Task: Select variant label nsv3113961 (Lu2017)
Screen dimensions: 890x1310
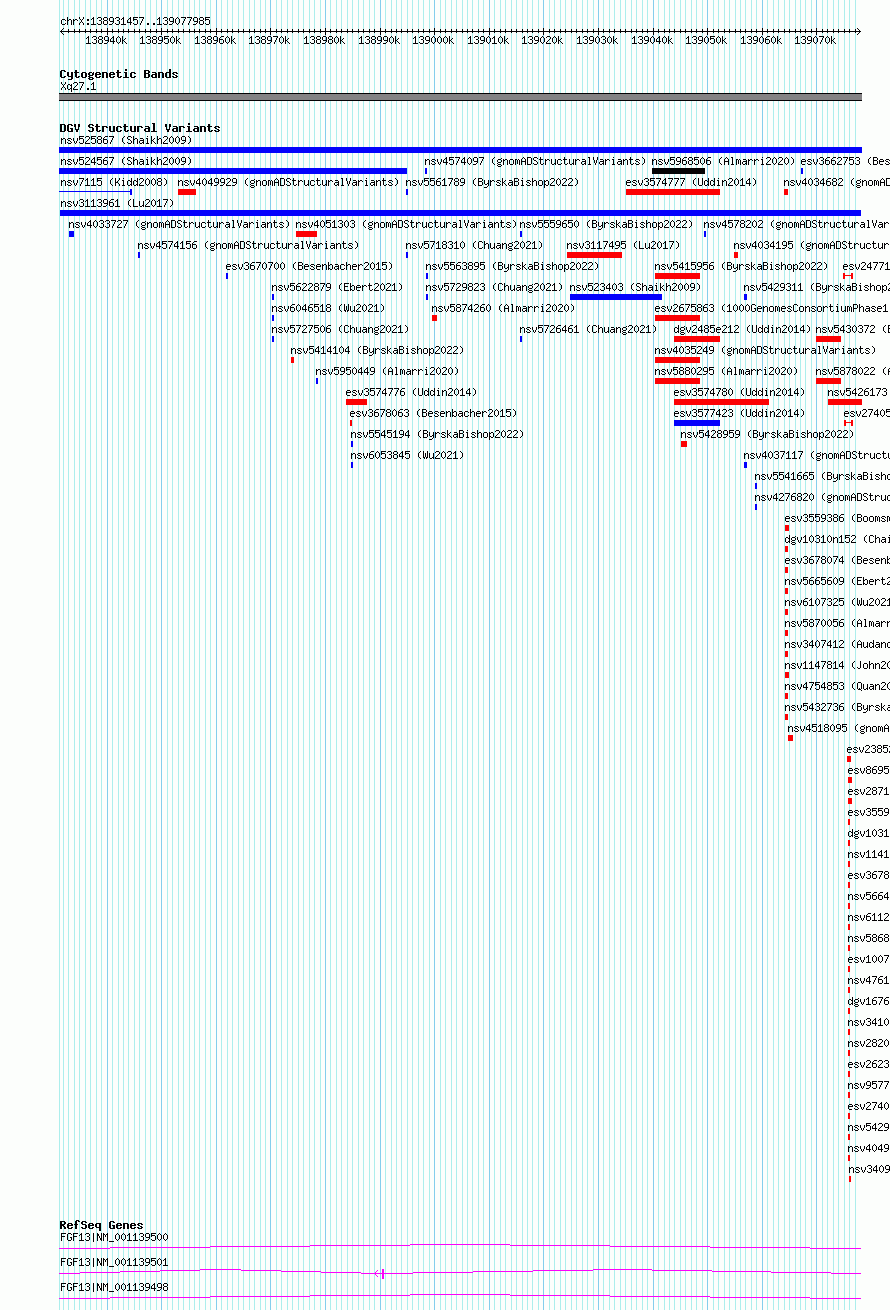Action: [117, 203]
